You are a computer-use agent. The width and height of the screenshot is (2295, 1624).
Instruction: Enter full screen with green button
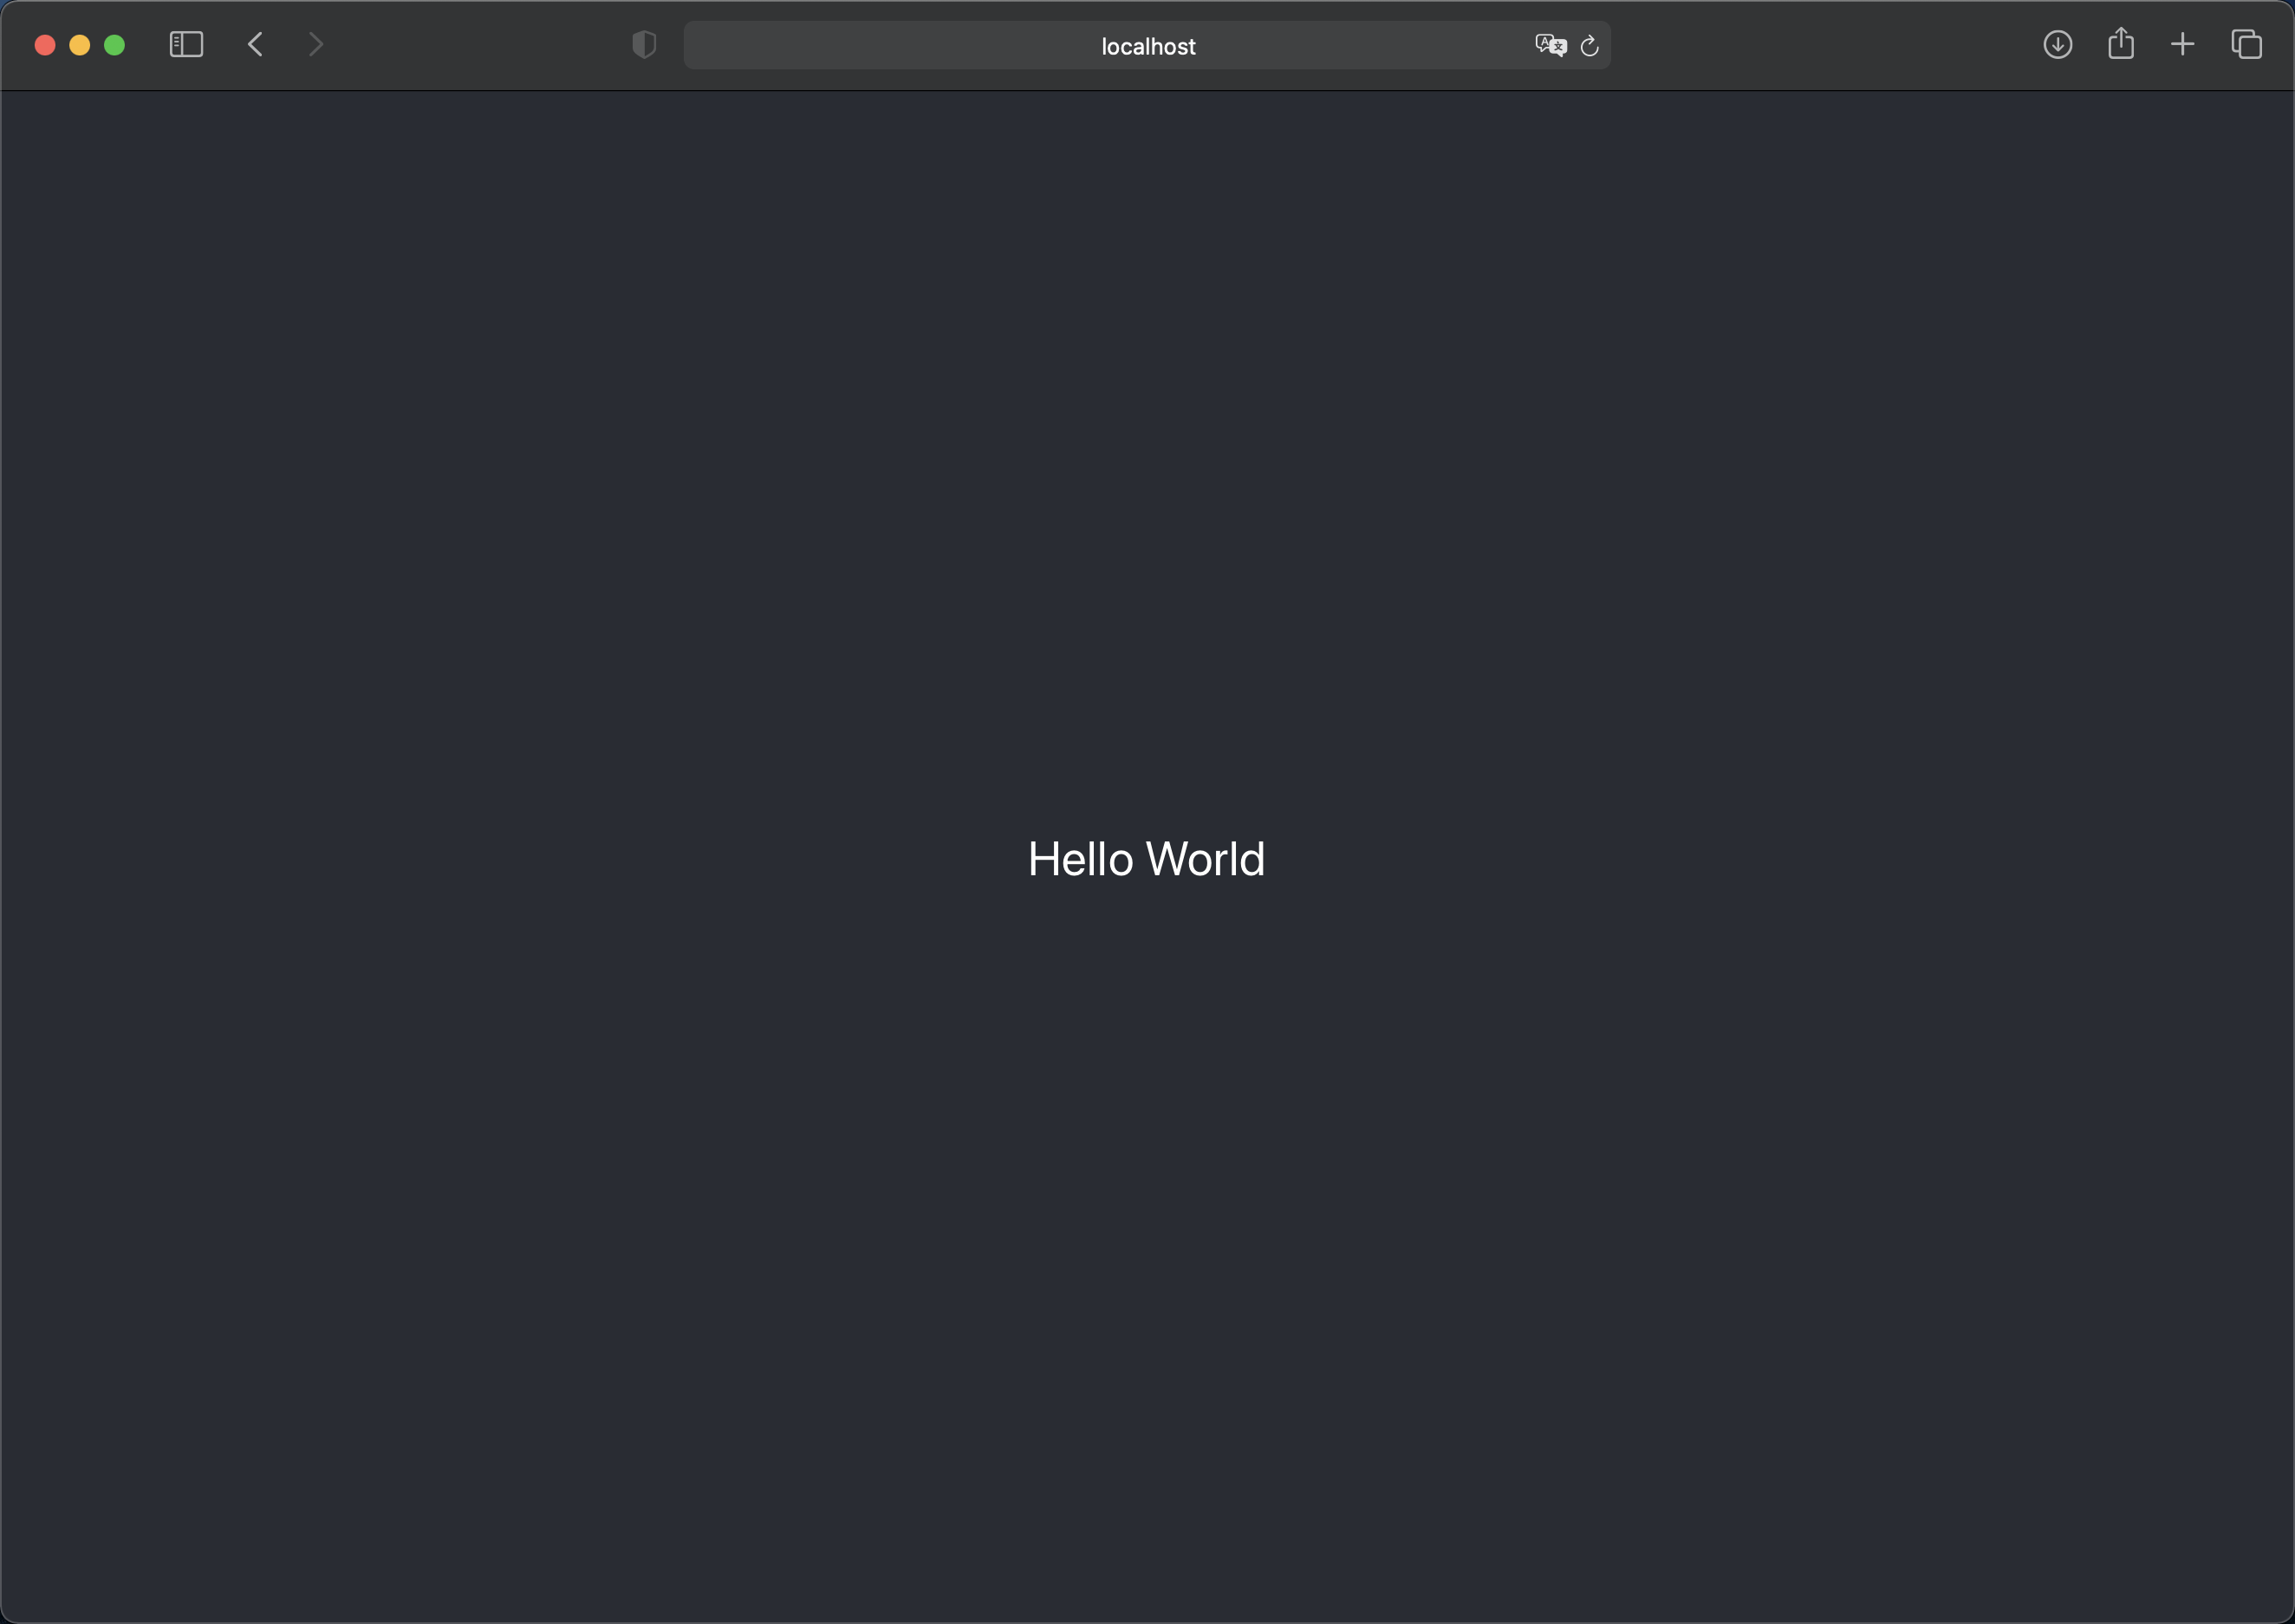[x=115, y=45]
